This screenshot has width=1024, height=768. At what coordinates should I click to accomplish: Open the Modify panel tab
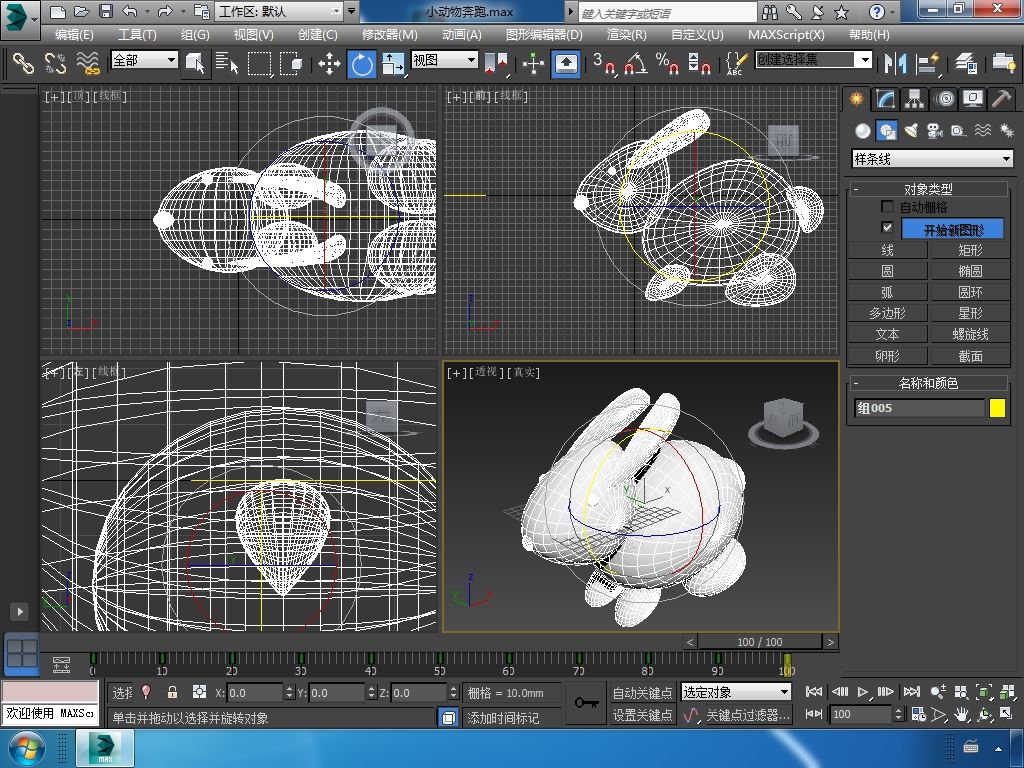point(885,99)
